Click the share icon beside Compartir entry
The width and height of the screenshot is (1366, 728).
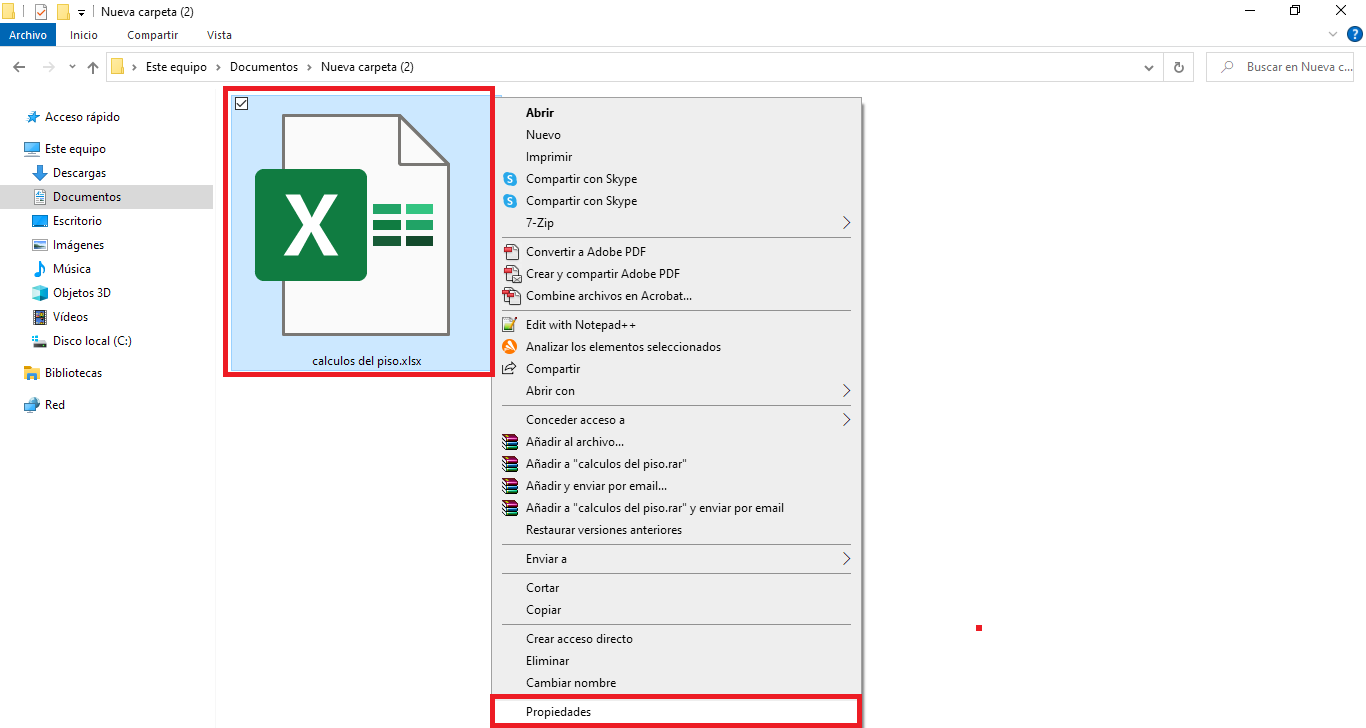(510, 369)
